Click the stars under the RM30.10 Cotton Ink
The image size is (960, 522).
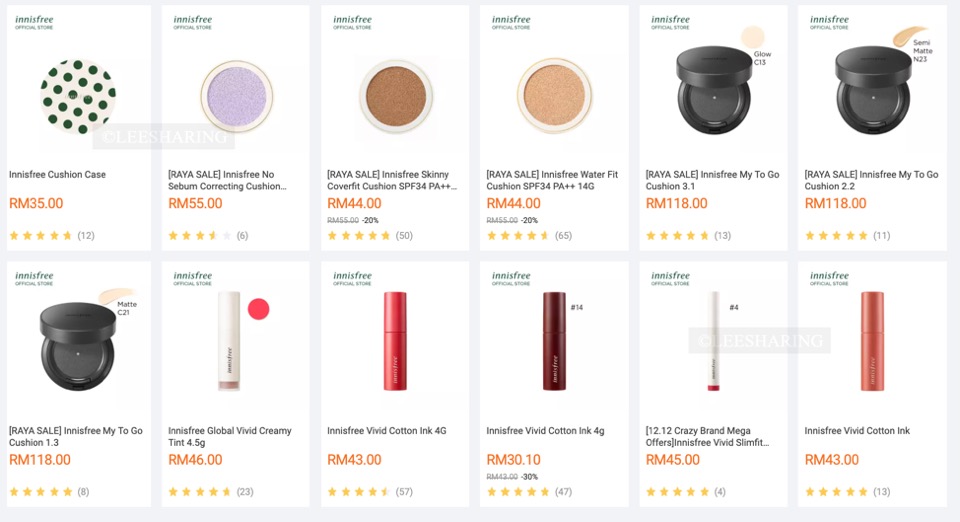pos(517,492)
